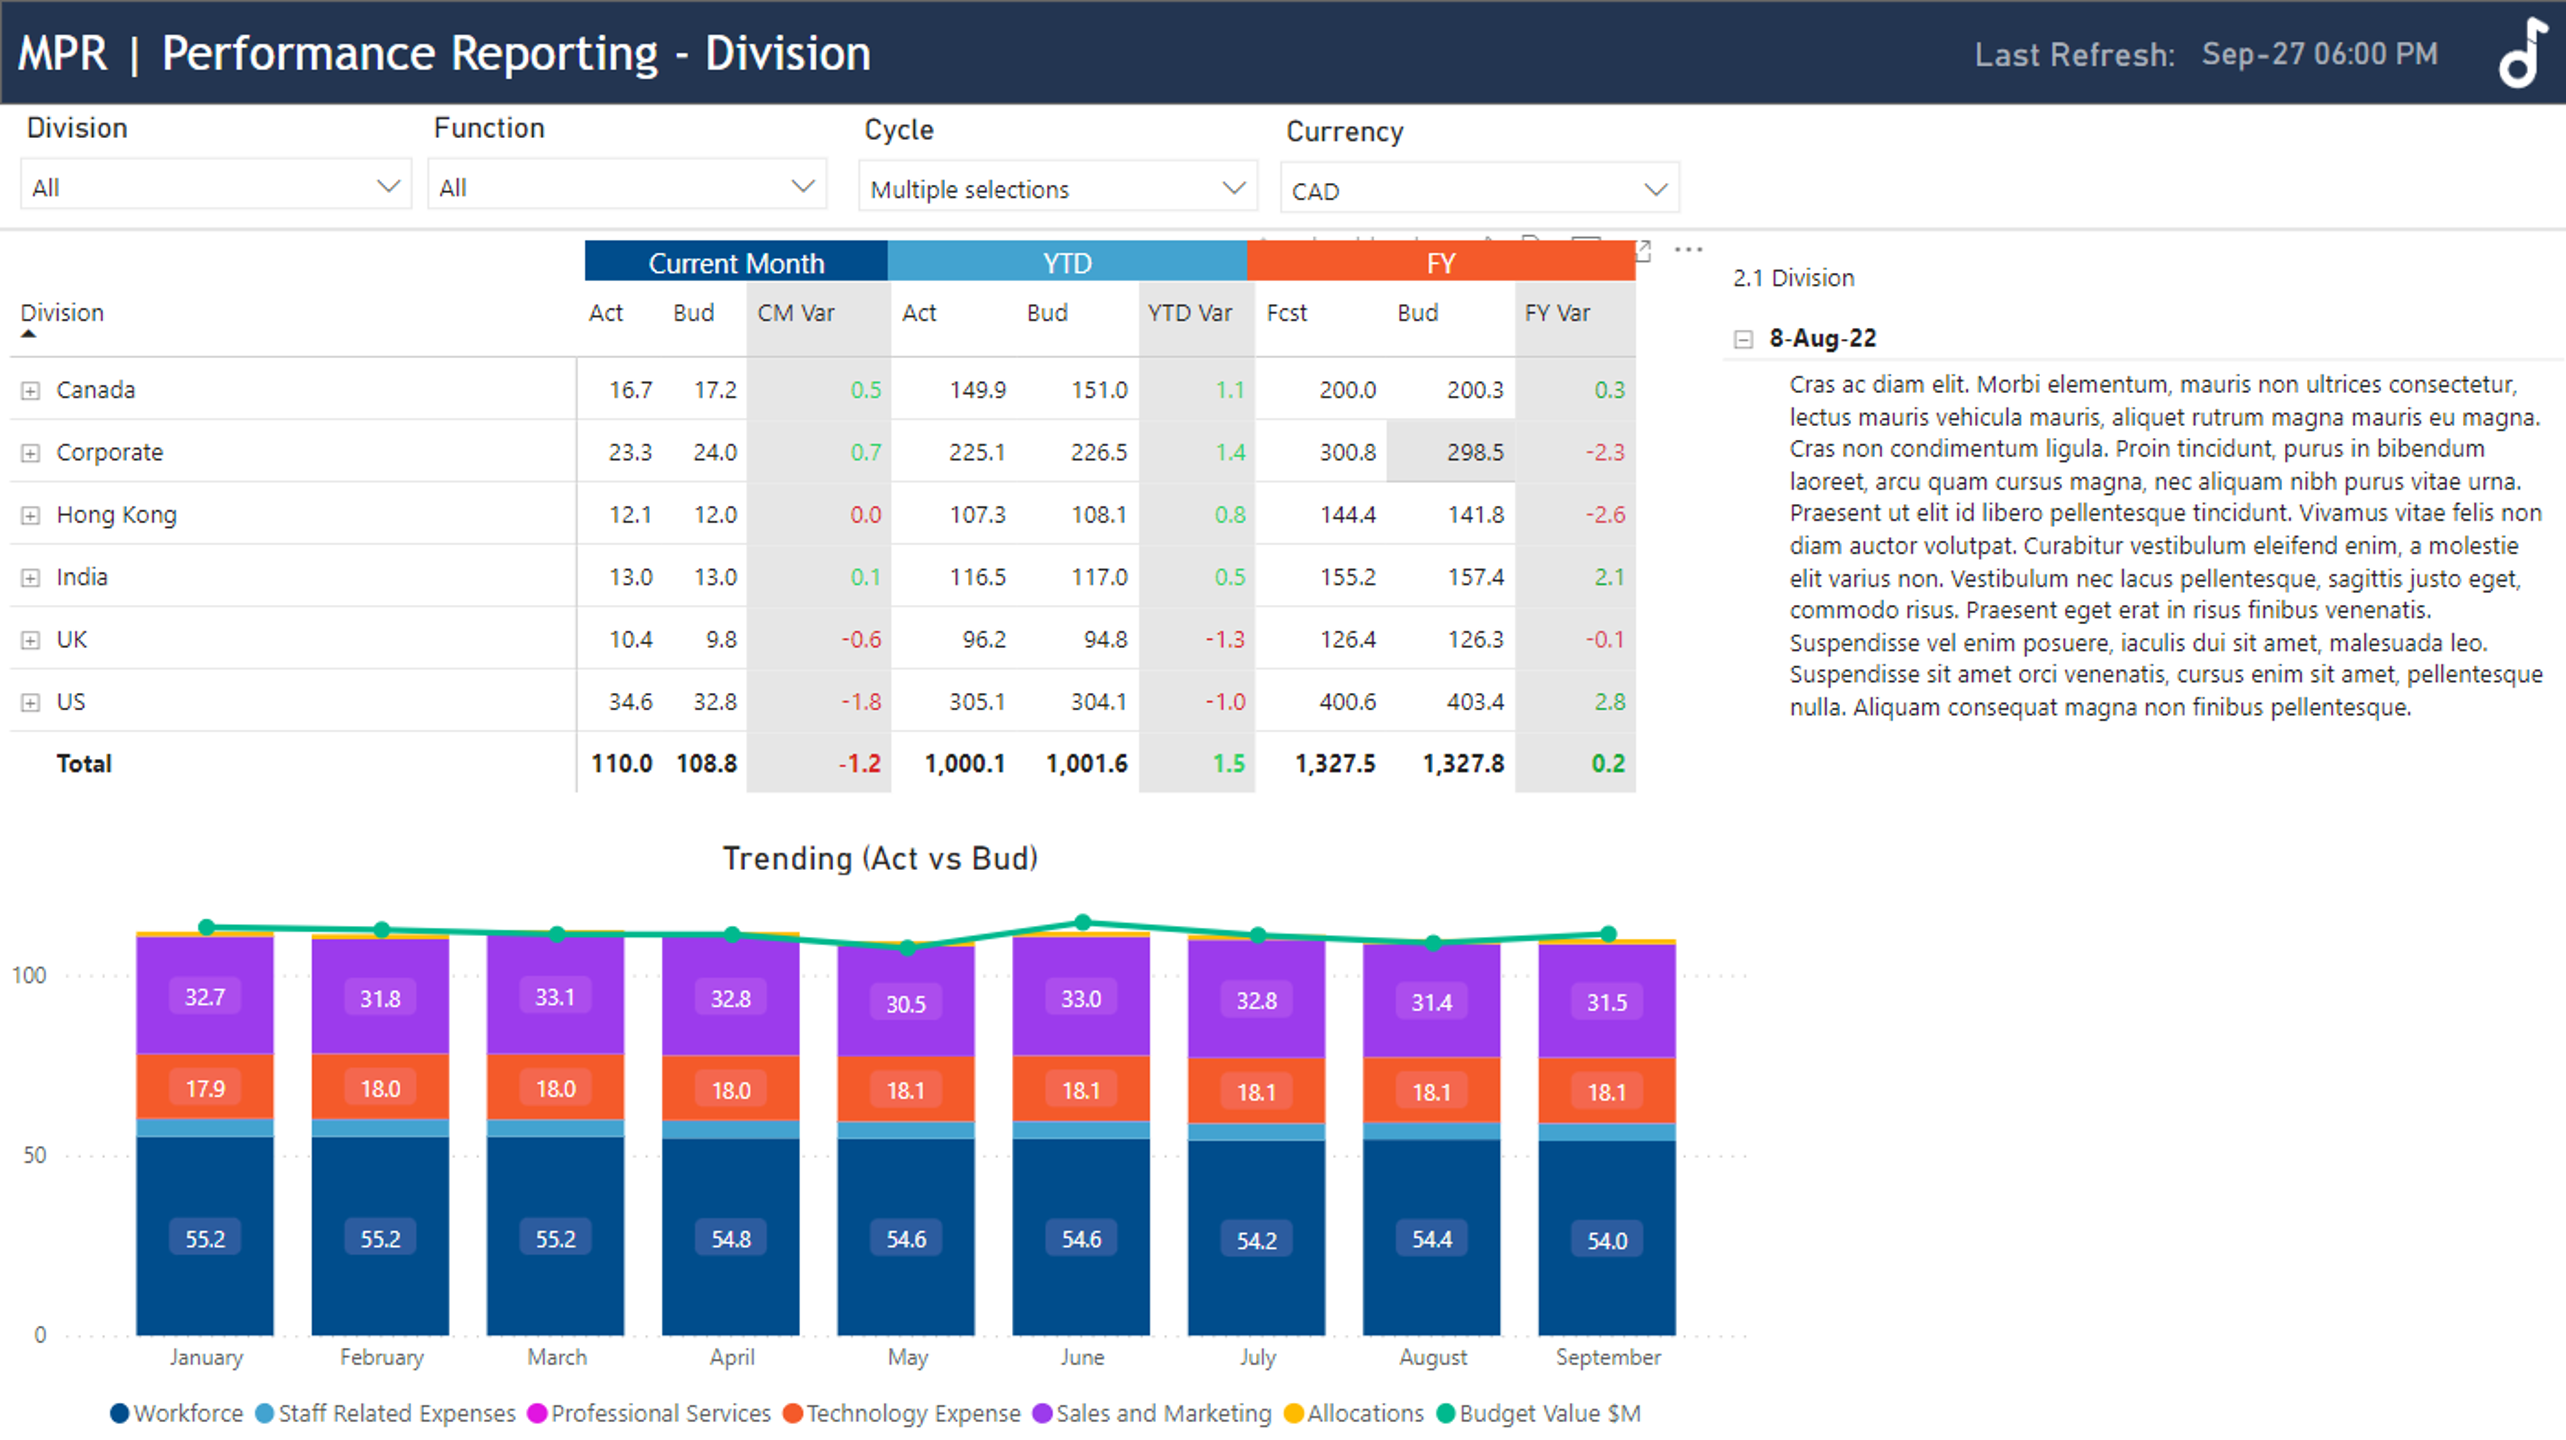Click the company logo in header
Viewport: 2566px width, 1440px height.
pos(2521,55)
